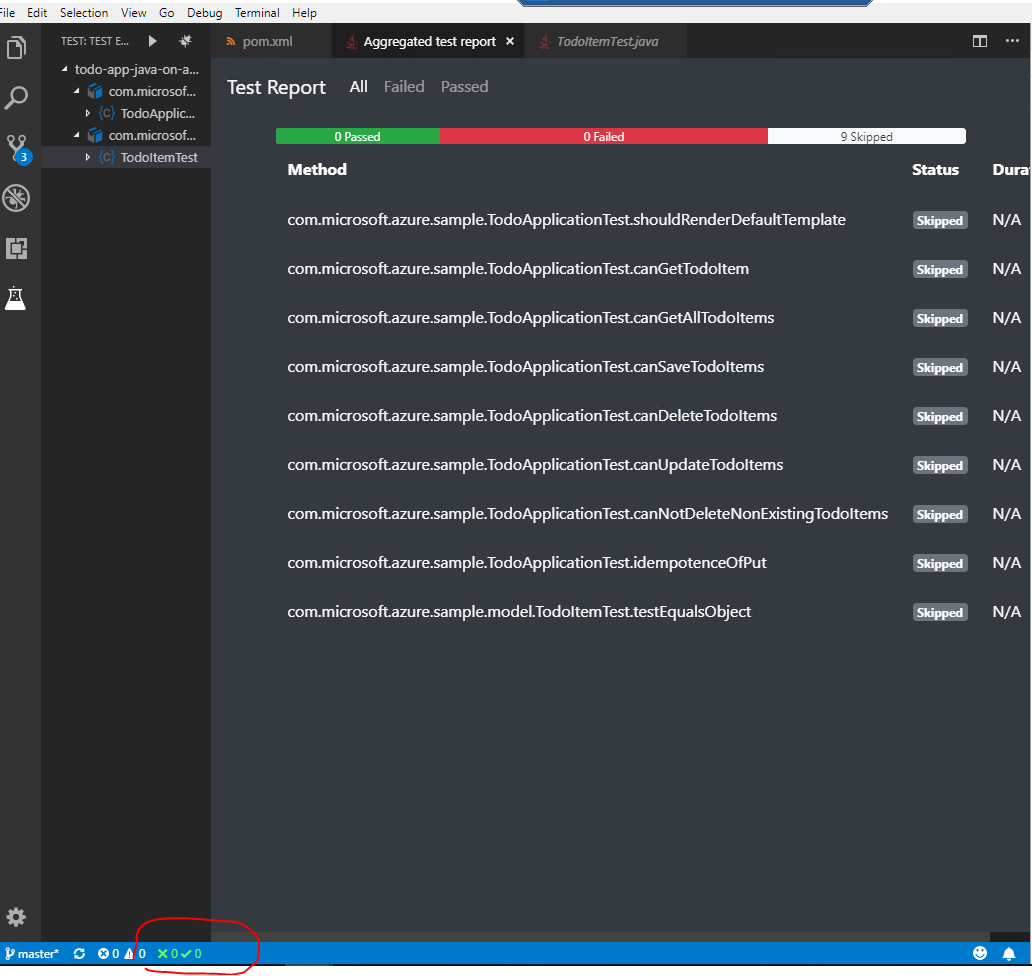The width and height of the screenshot is (1032, 976).
Task: Switch to the Failed filter in Test Report
Action: (403, 86)
